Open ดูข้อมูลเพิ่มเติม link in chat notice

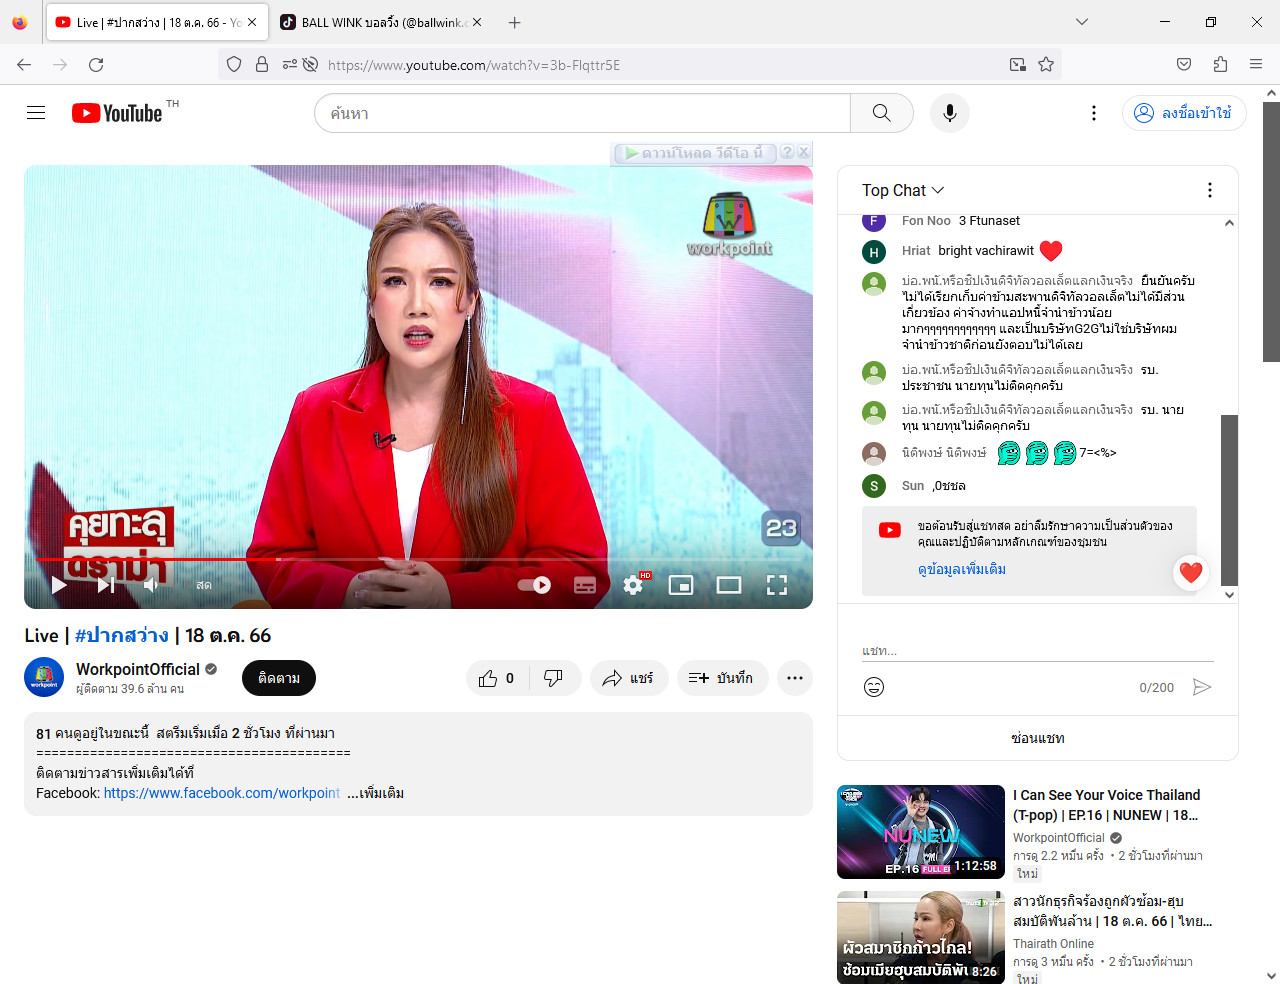962,569
